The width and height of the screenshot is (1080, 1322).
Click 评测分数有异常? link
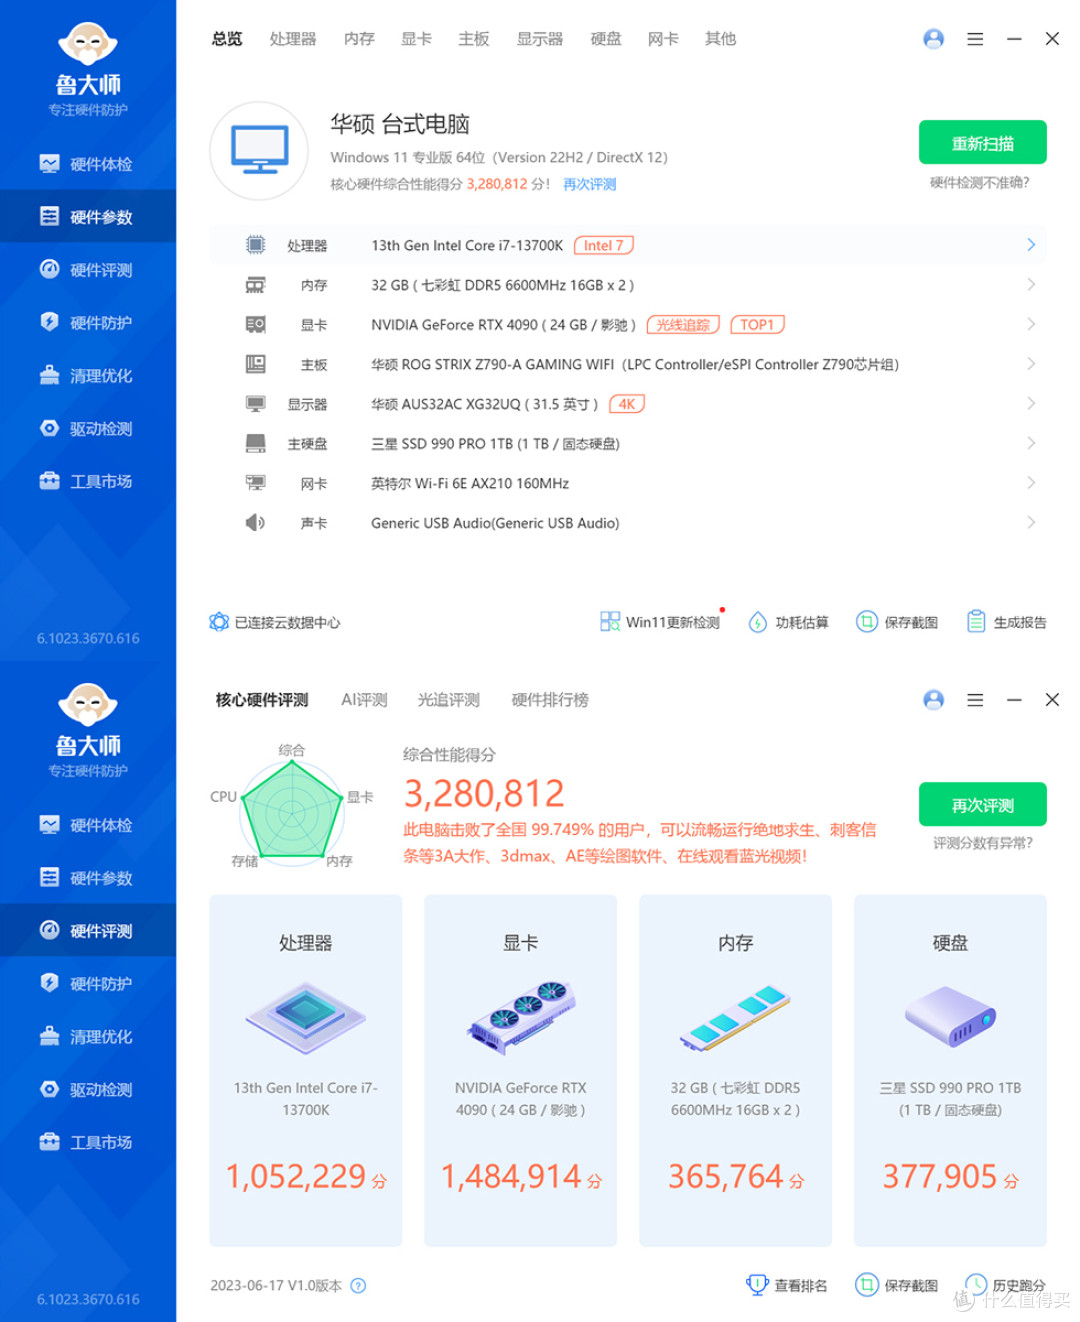pos(983,844)
